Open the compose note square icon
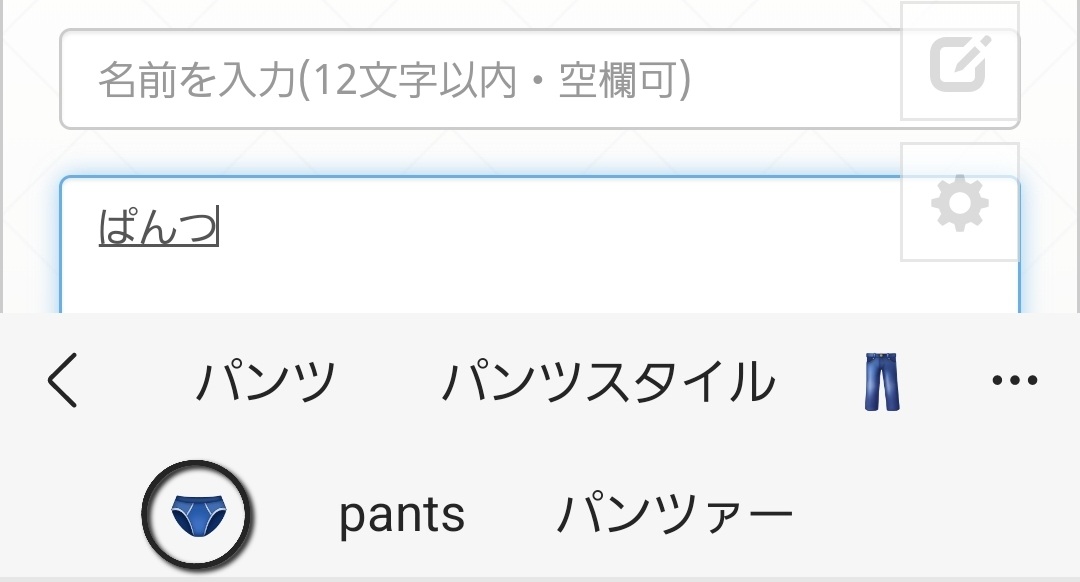The height and width of the screenshot is (582, 1080). pos(960,62)
